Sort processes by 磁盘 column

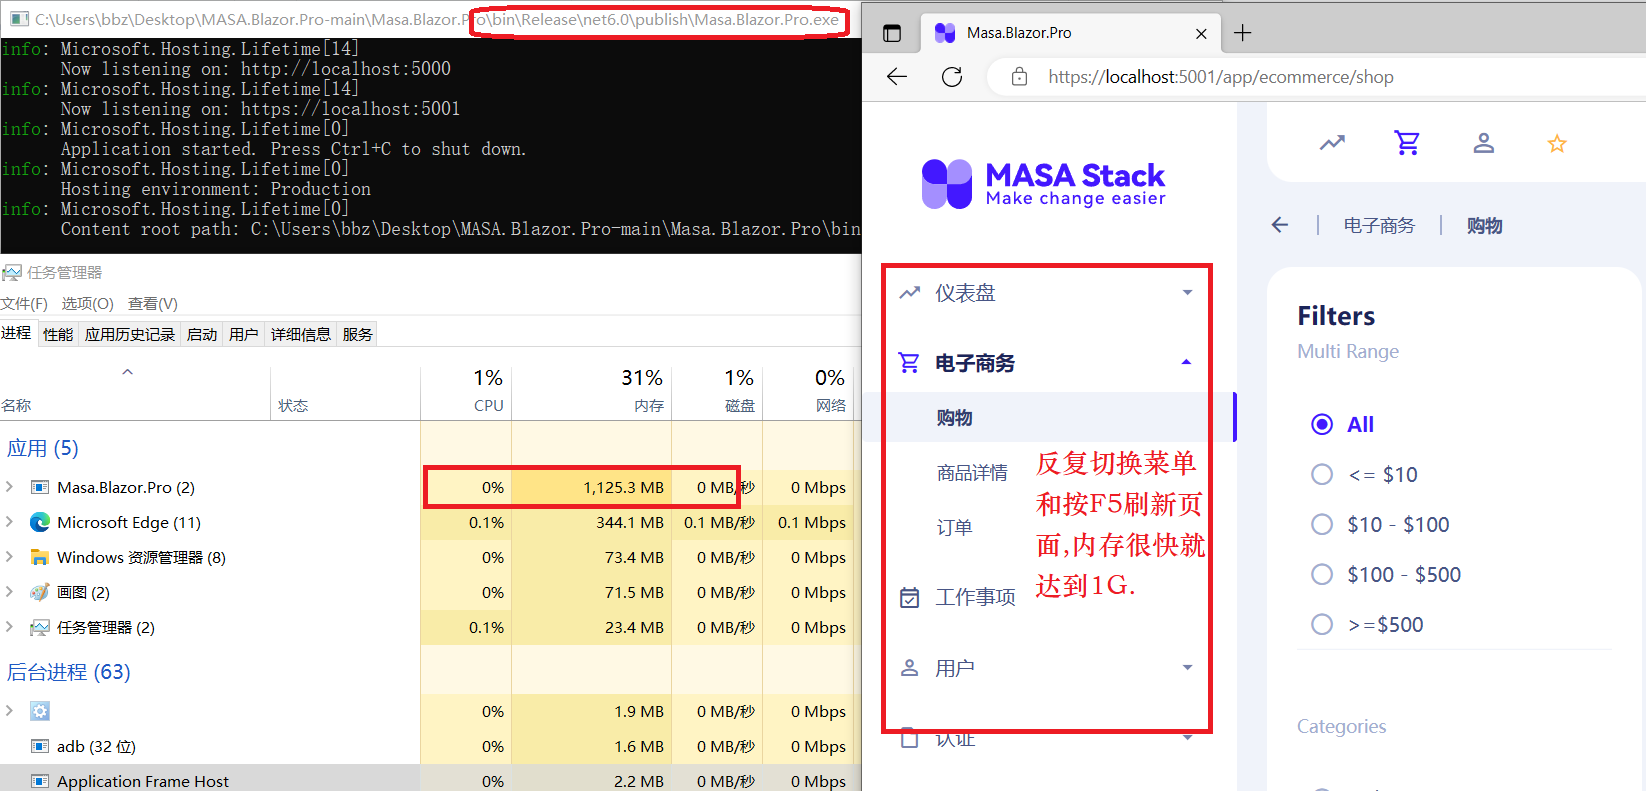[x=717, y=393]
